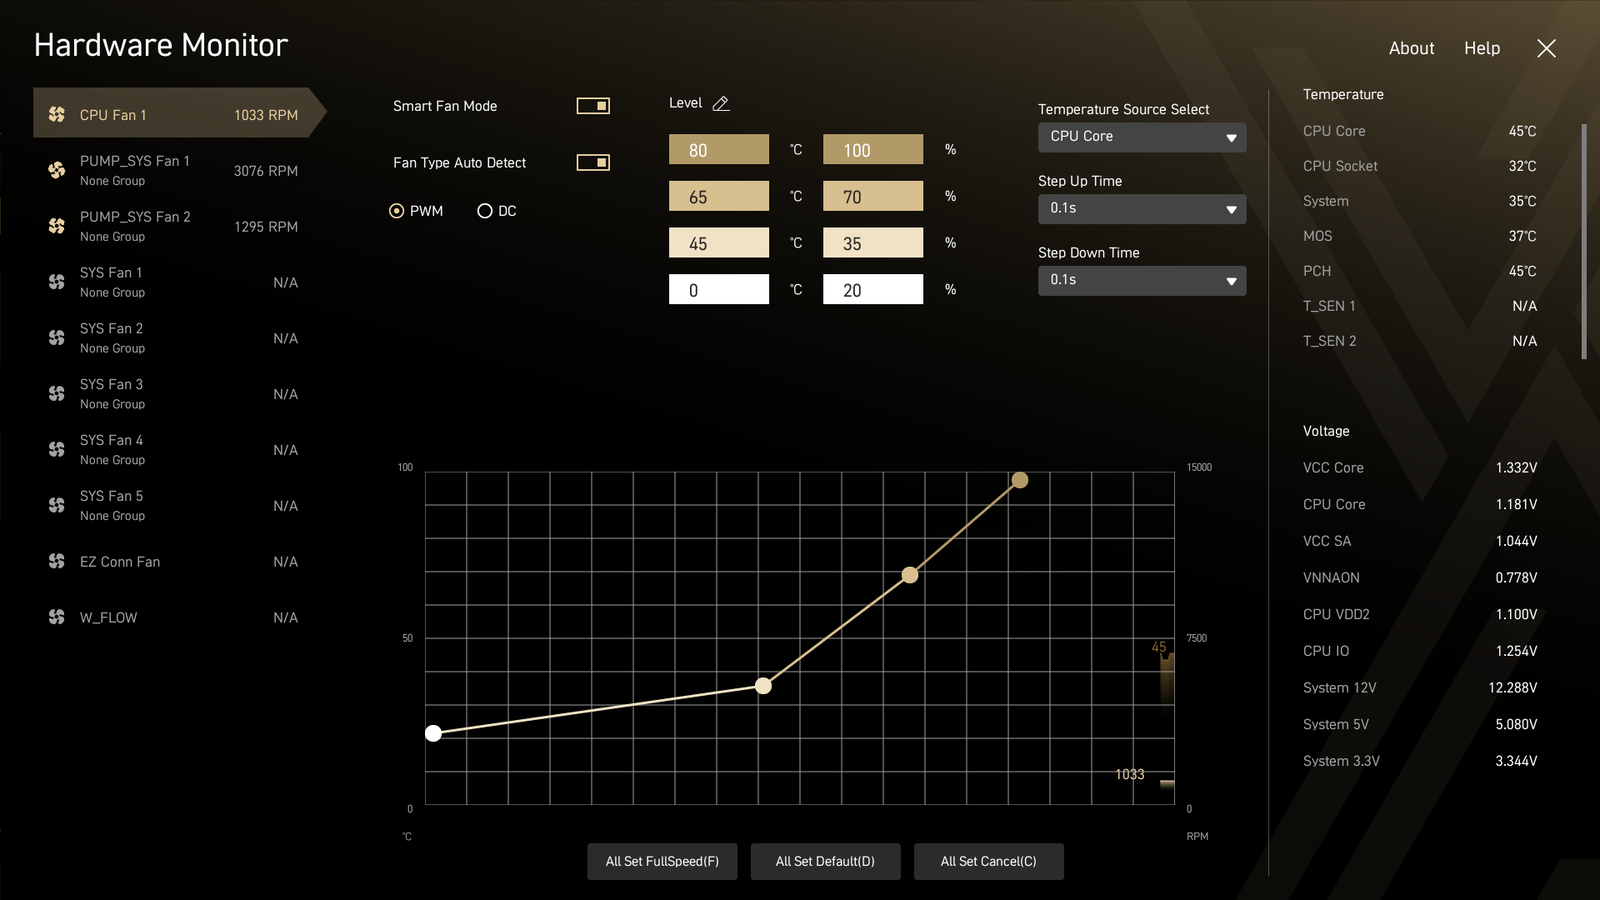Open the Temperature Source Select dropdown
This screenshot has height=900, width=1600.
coord(1142,137)
